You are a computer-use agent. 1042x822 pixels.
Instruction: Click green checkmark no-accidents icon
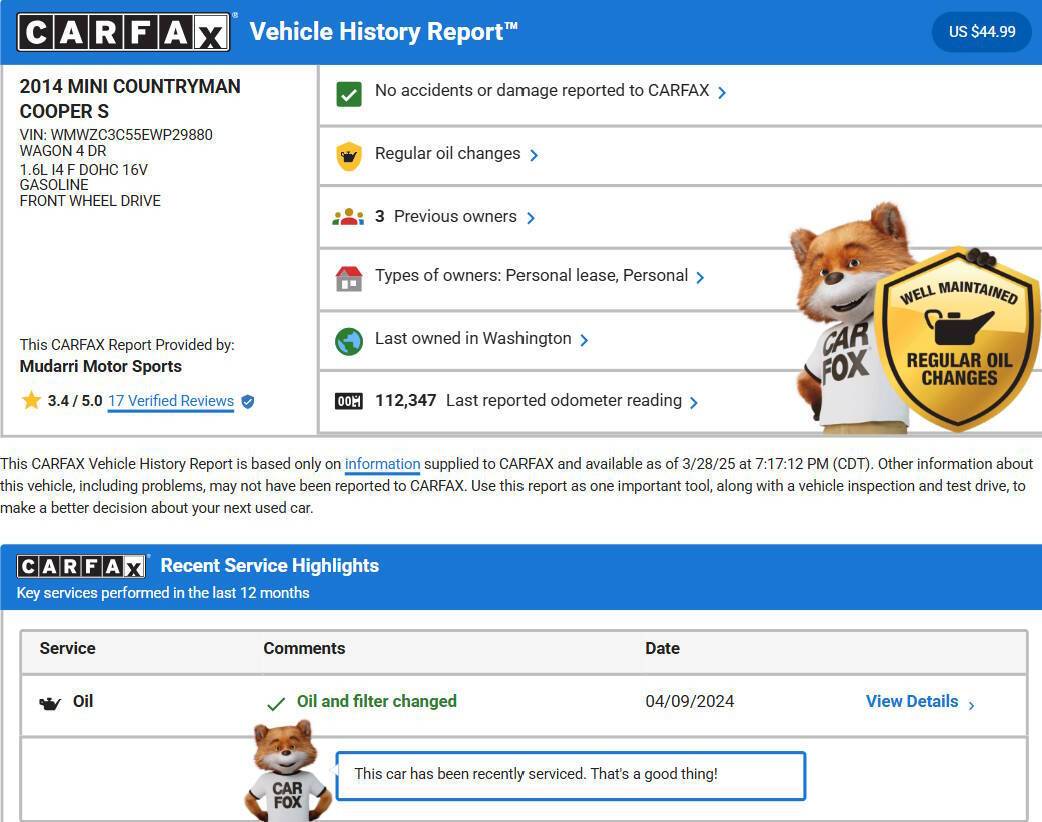pos(349,94)
